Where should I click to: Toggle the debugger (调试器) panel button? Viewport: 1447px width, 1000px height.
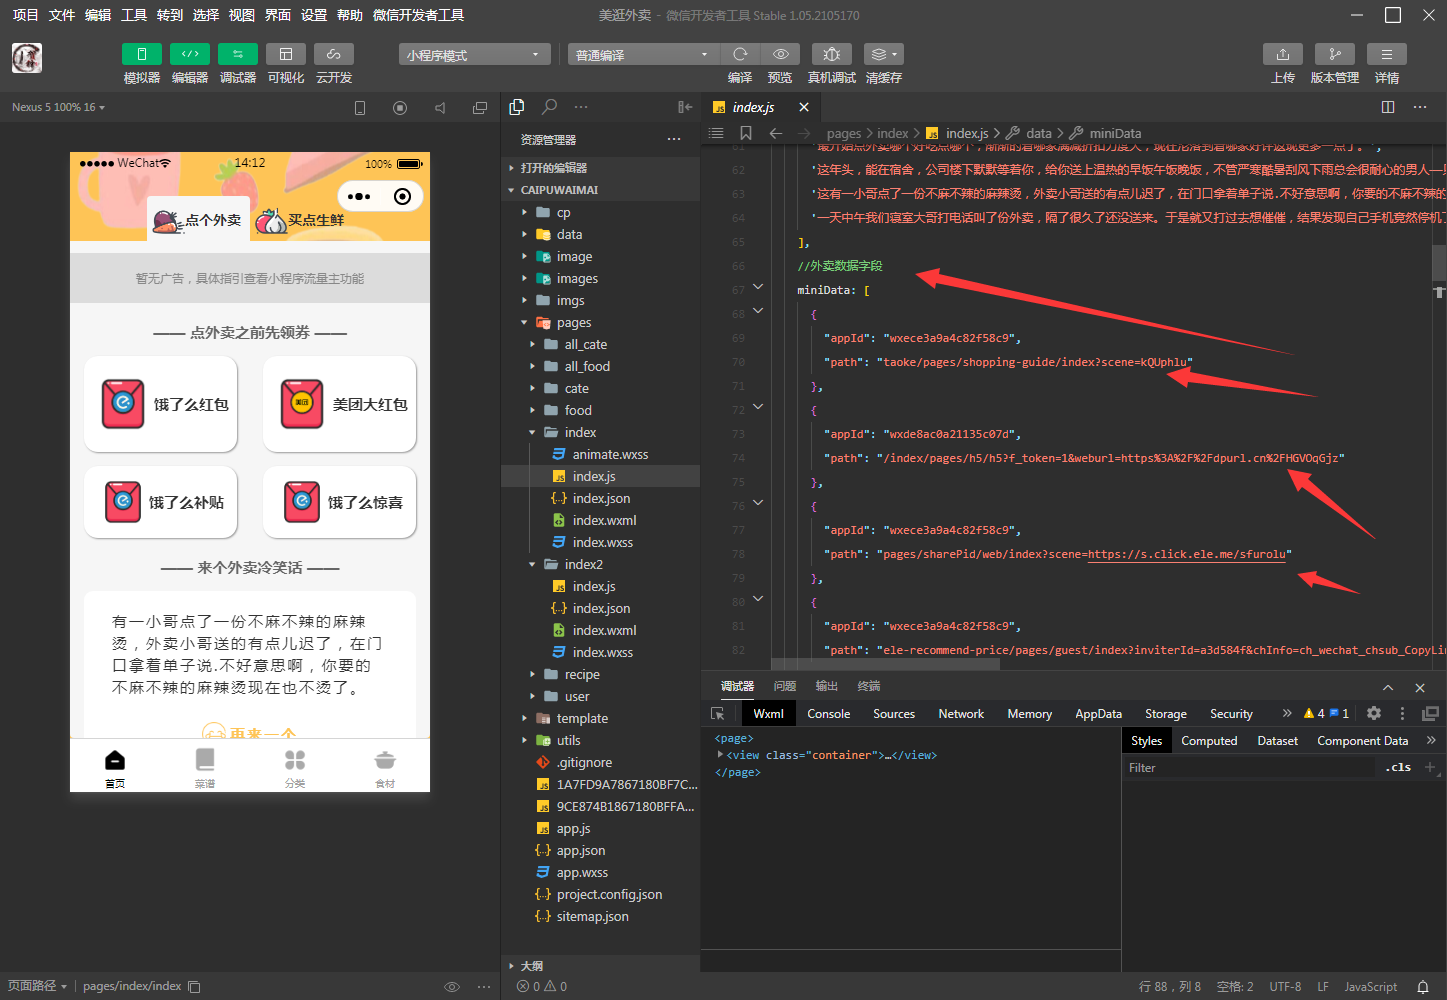coord(238,54)
